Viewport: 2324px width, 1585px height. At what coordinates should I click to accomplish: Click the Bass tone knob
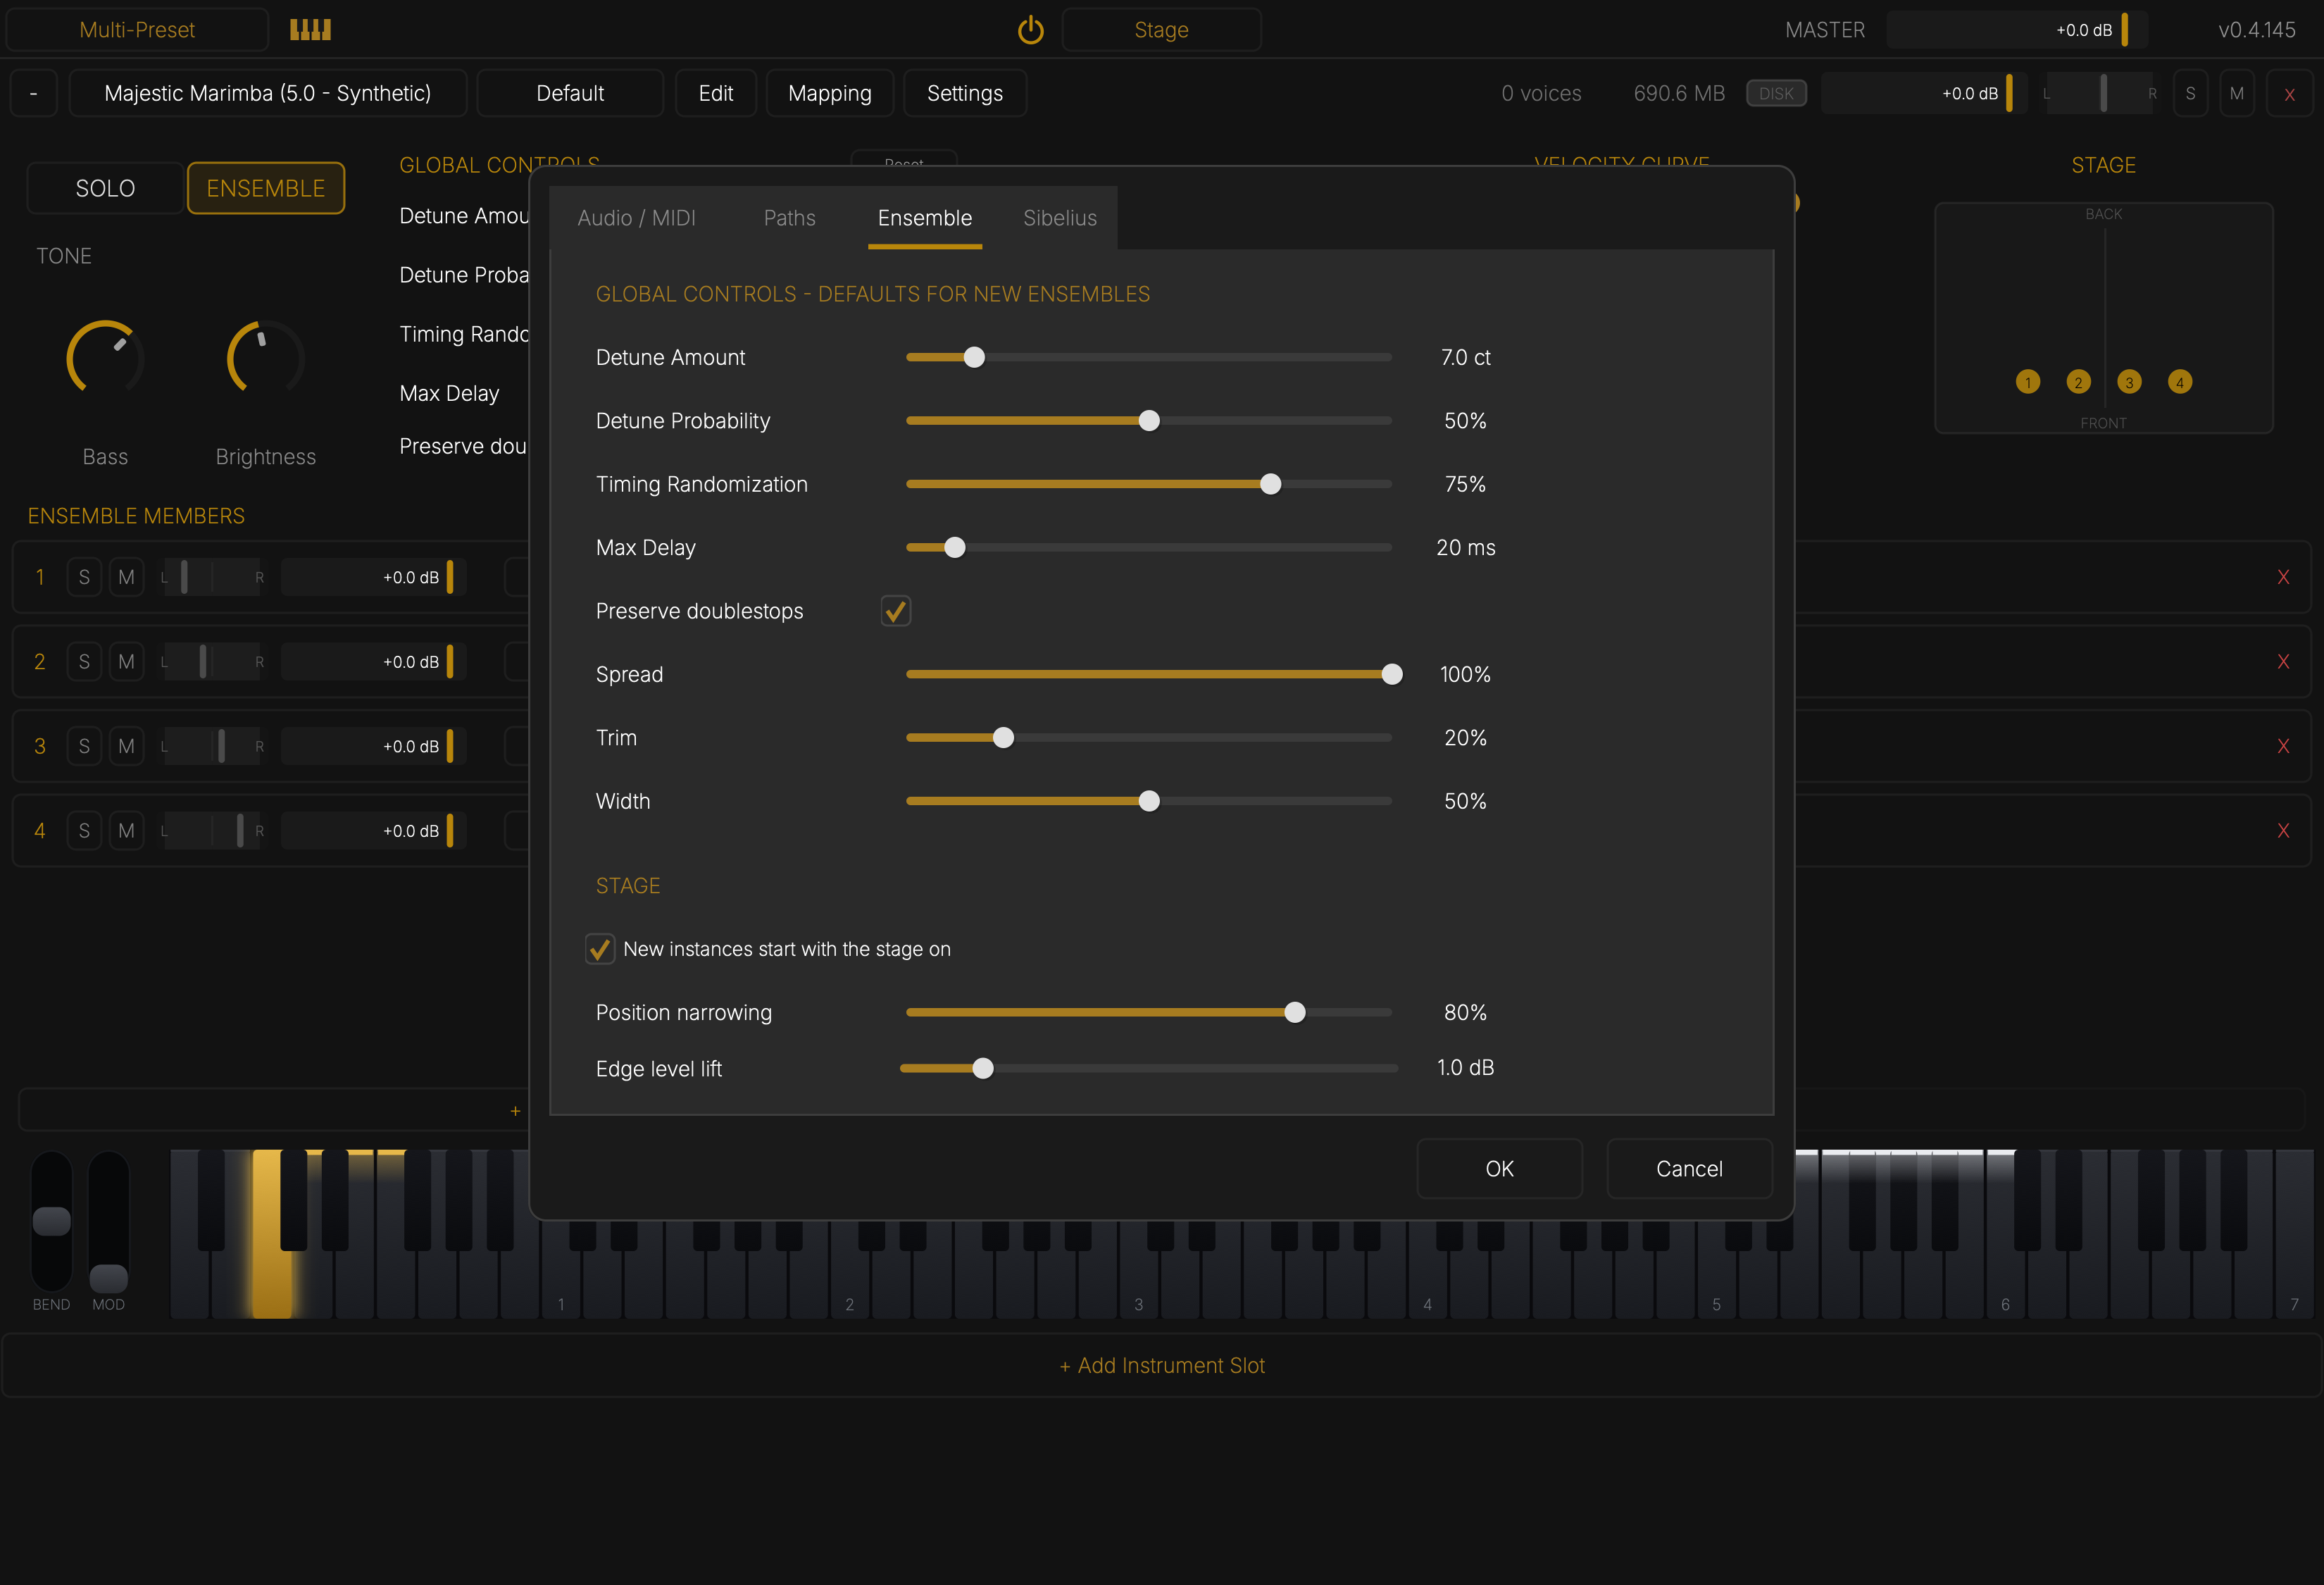tap(105, 358)
